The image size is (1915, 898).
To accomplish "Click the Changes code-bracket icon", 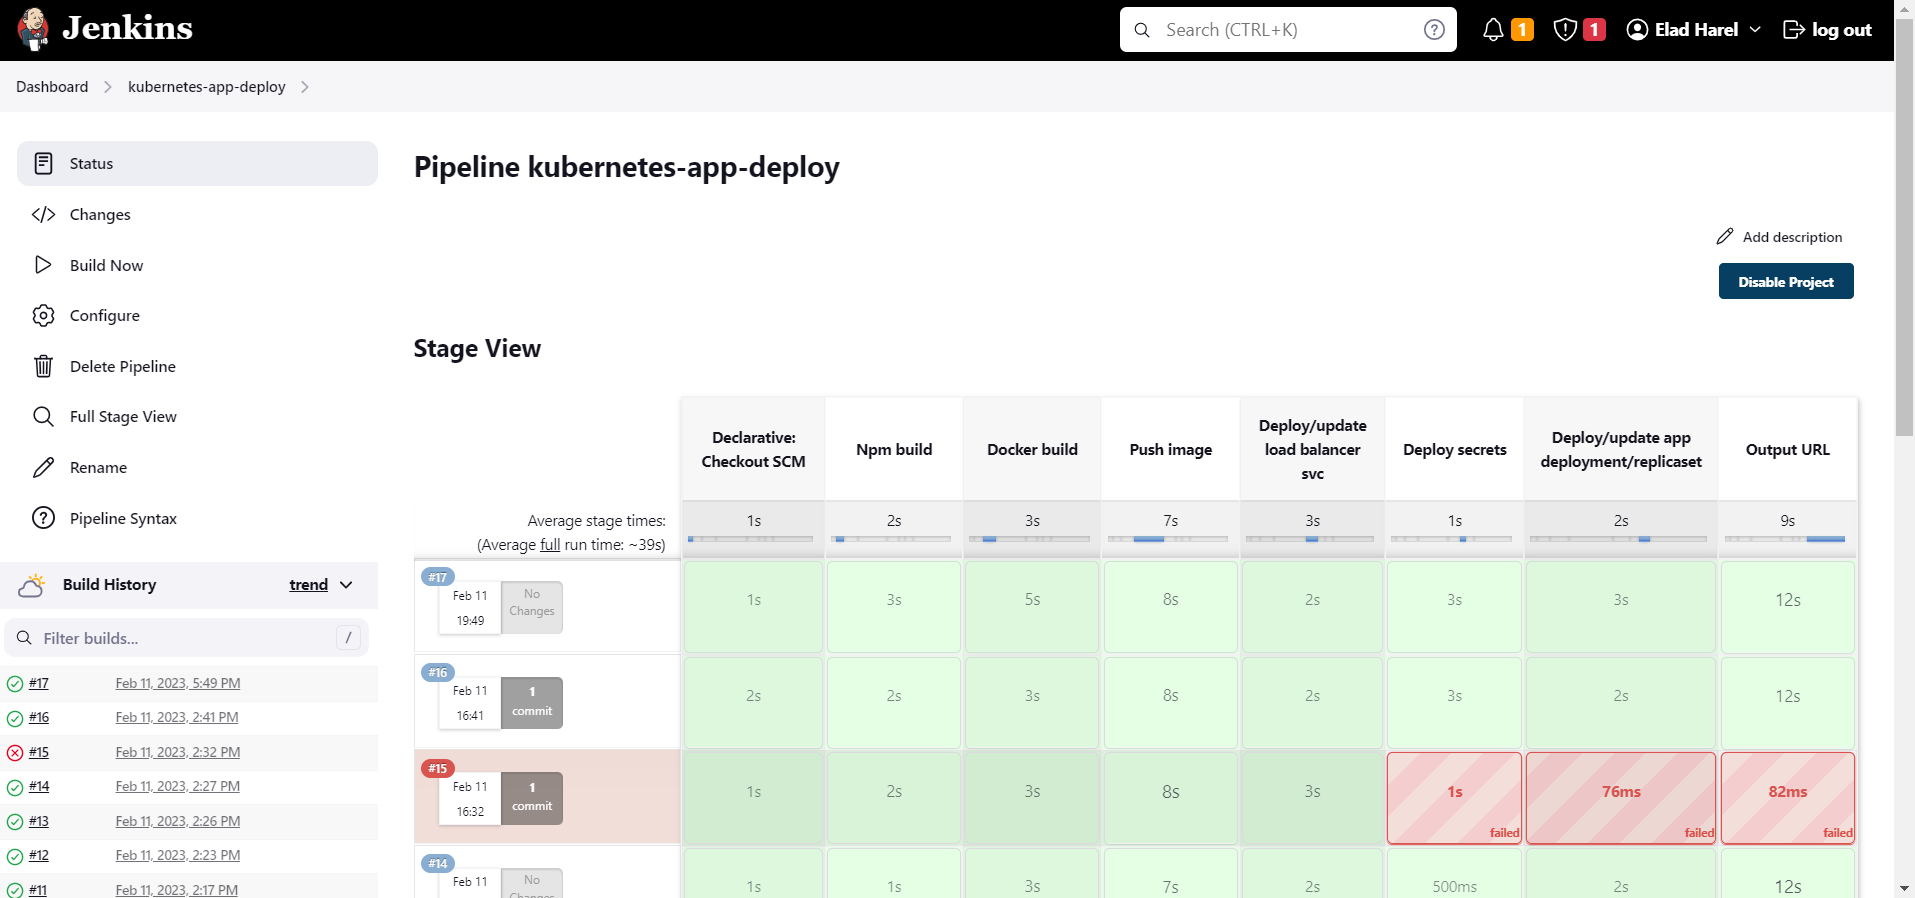I will click(43, 214).
